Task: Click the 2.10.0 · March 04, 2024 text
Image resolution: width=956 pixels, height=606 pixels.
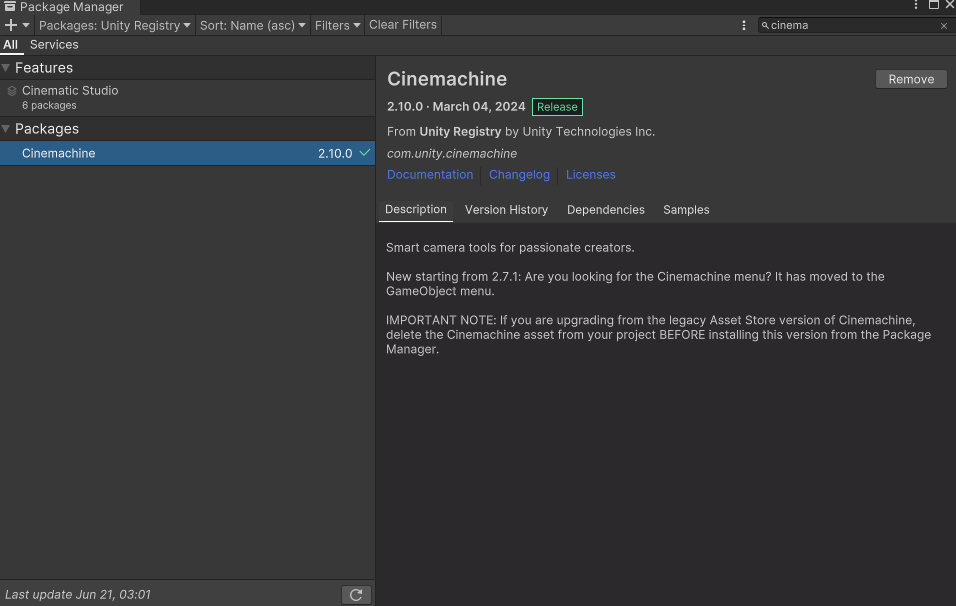Action: point(456,107)
